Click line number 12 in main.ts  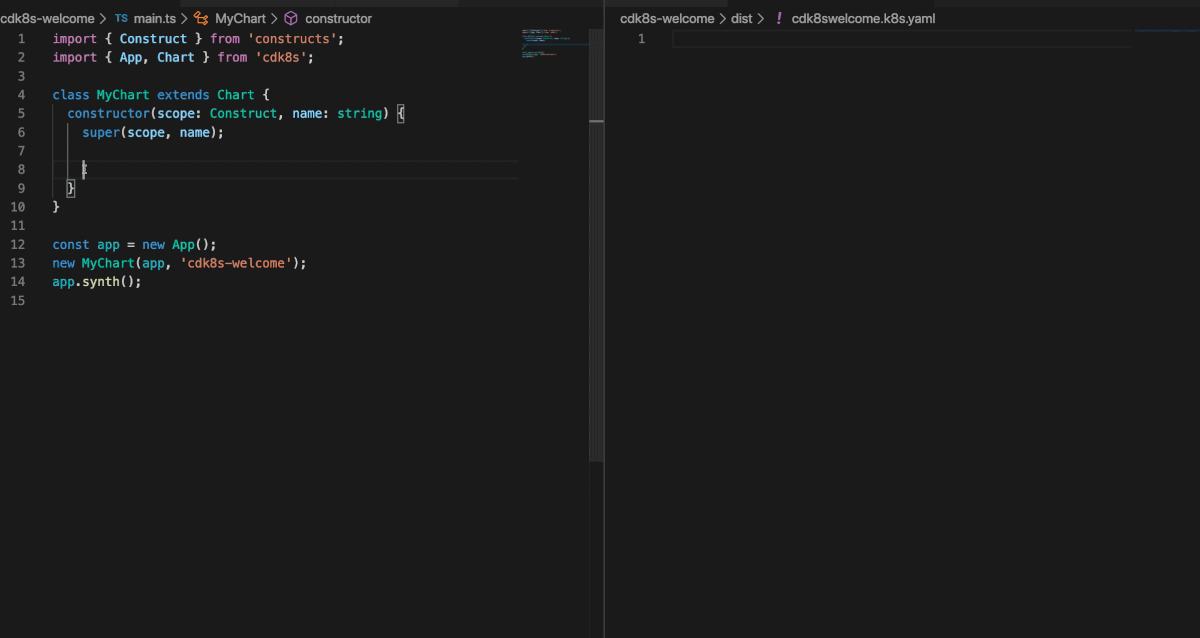[18, 244]
